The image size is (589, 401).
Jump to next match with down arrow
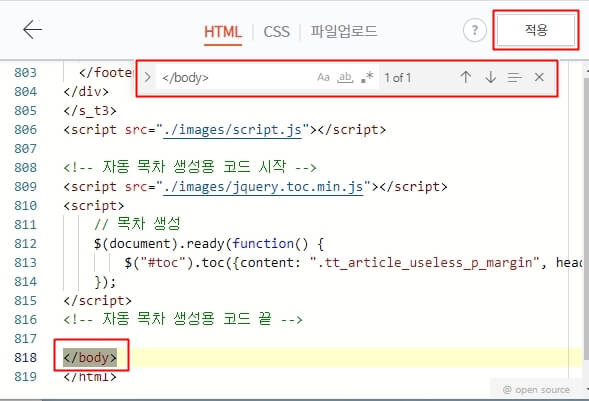[490, 77]
